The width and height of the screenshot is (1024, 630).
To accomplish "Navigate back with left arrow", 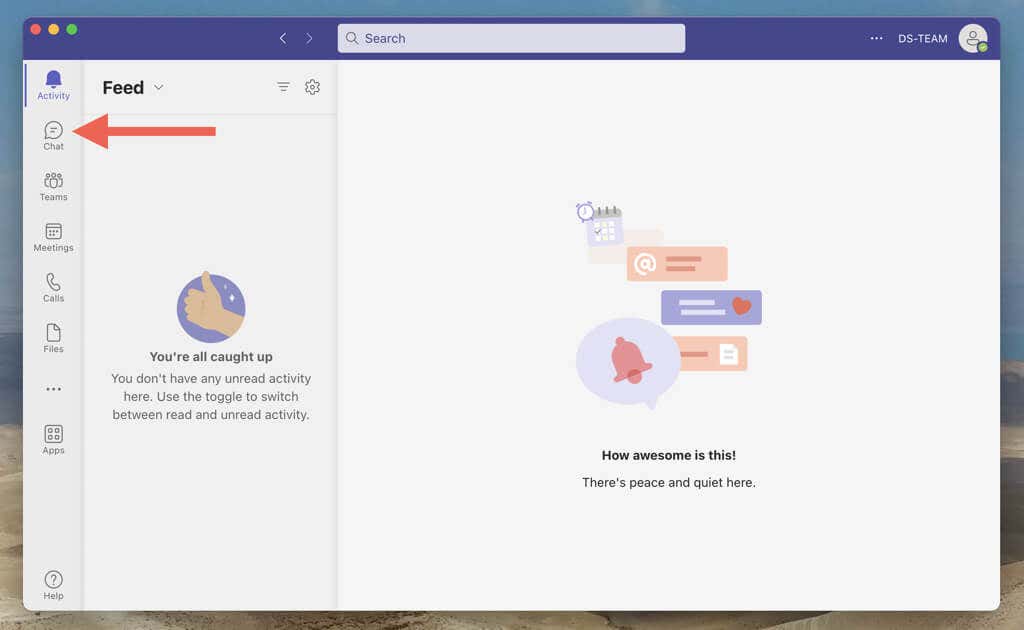I will tap(283, 38).
